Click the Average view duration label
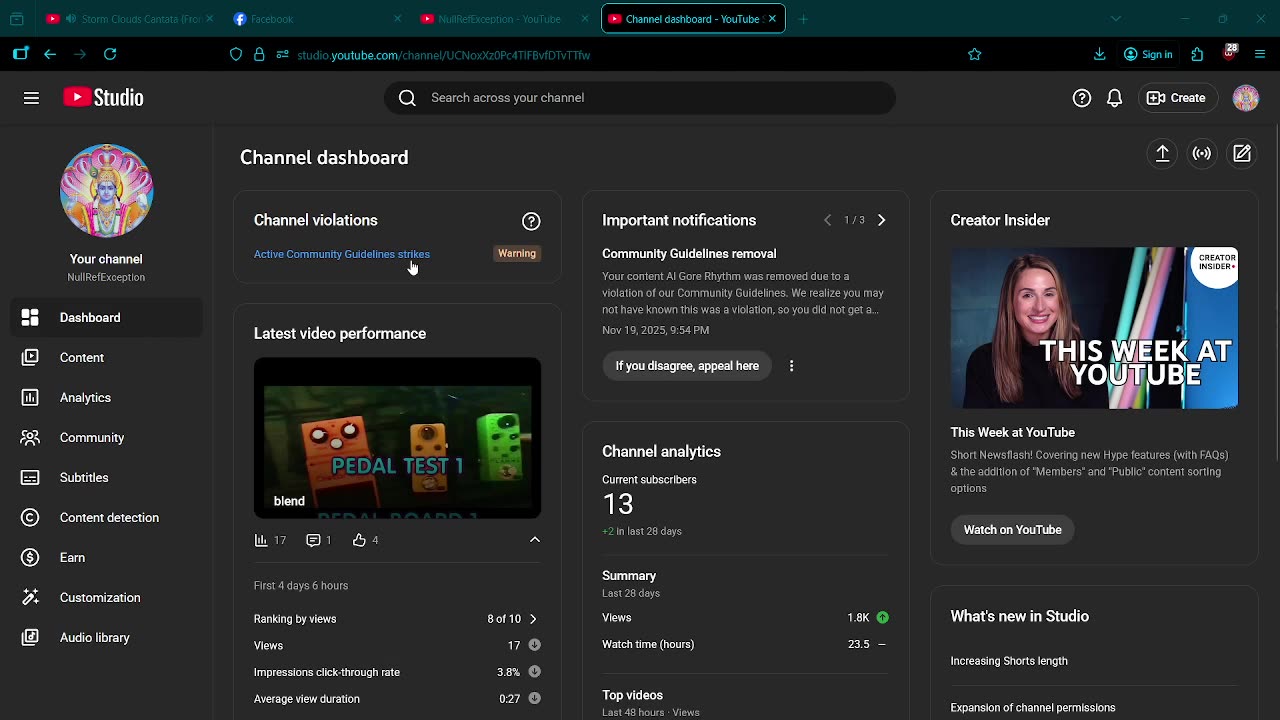This screenshot has height=720, width=1280. click(307, 699)
